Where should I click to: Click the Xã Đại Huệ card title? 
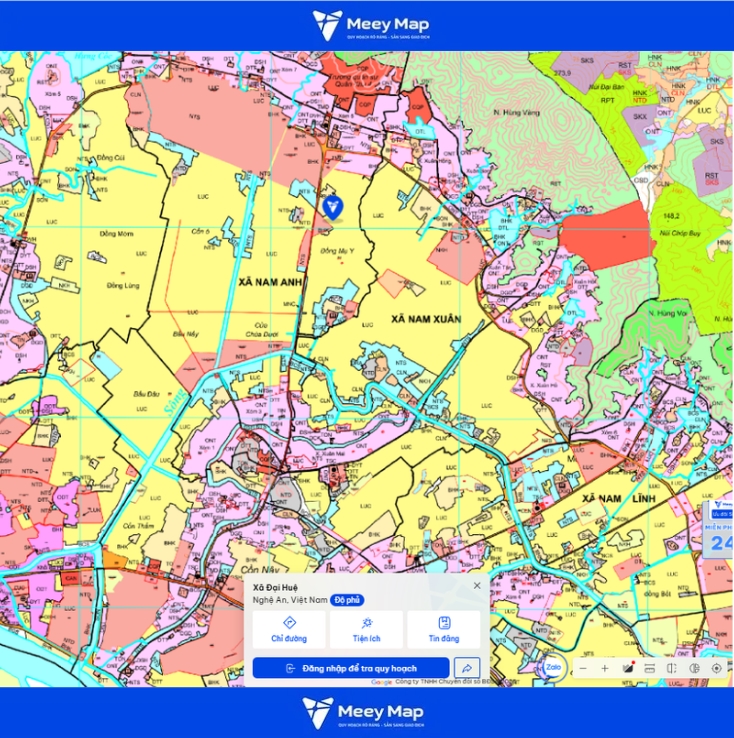(275, 587)
